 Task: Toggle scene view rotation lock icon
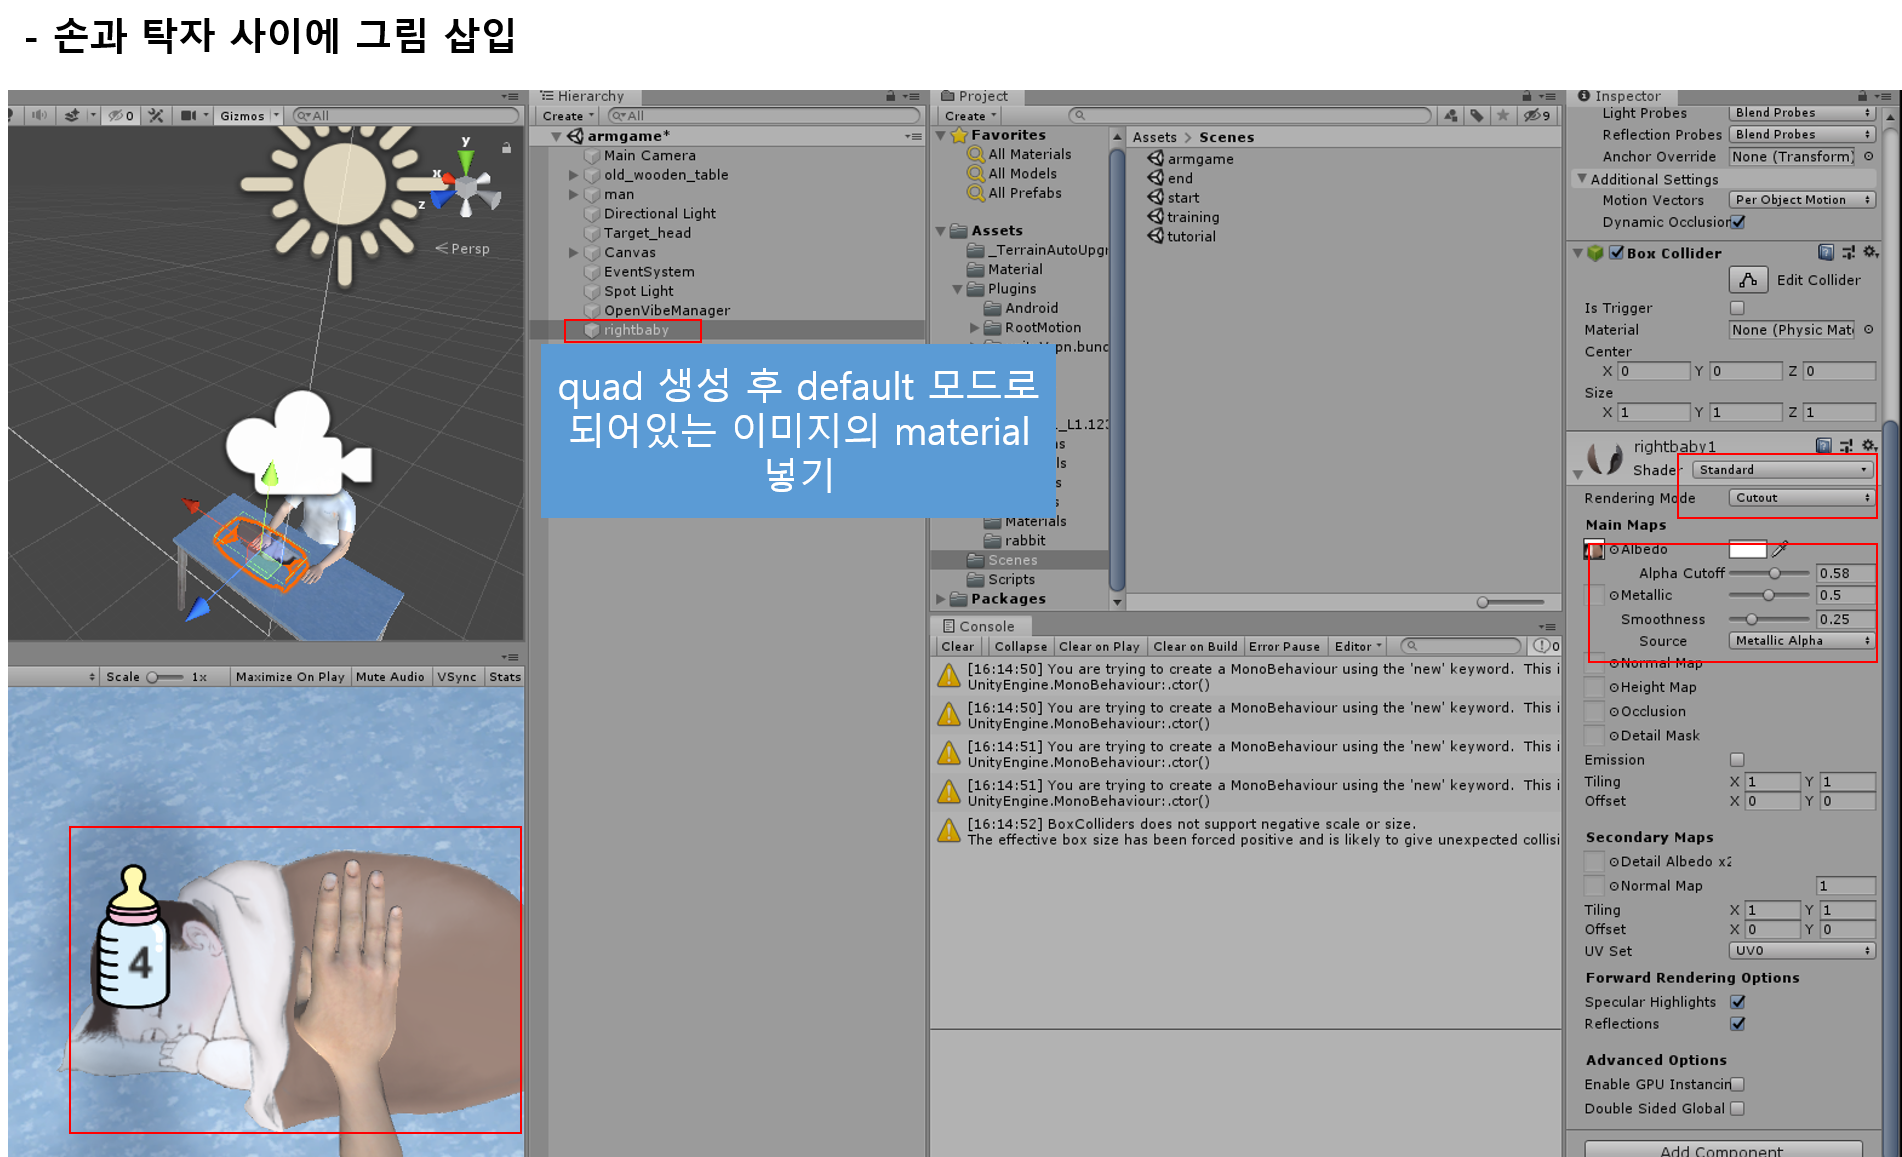pos(507,147)
